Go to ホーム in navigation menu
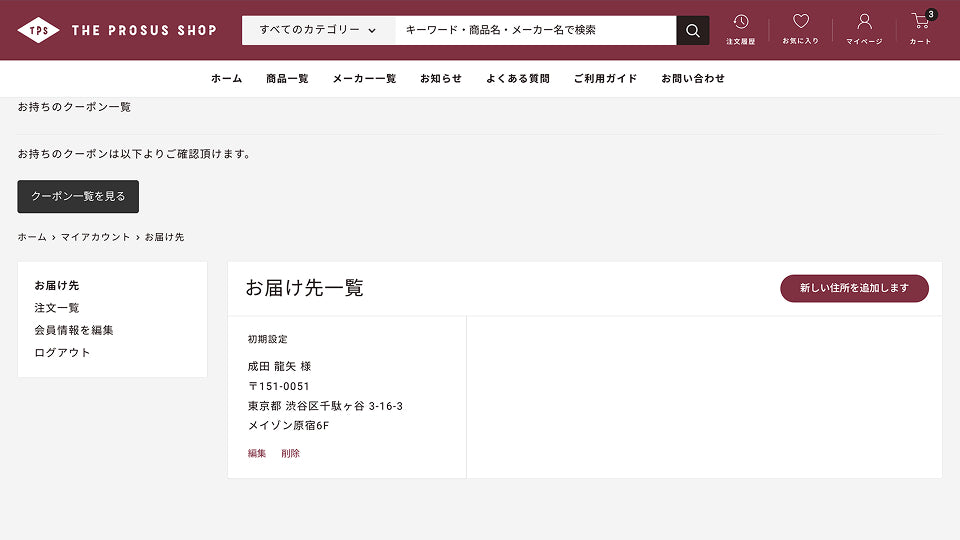This screenshot has height=540, width=960. click(226, 78)
